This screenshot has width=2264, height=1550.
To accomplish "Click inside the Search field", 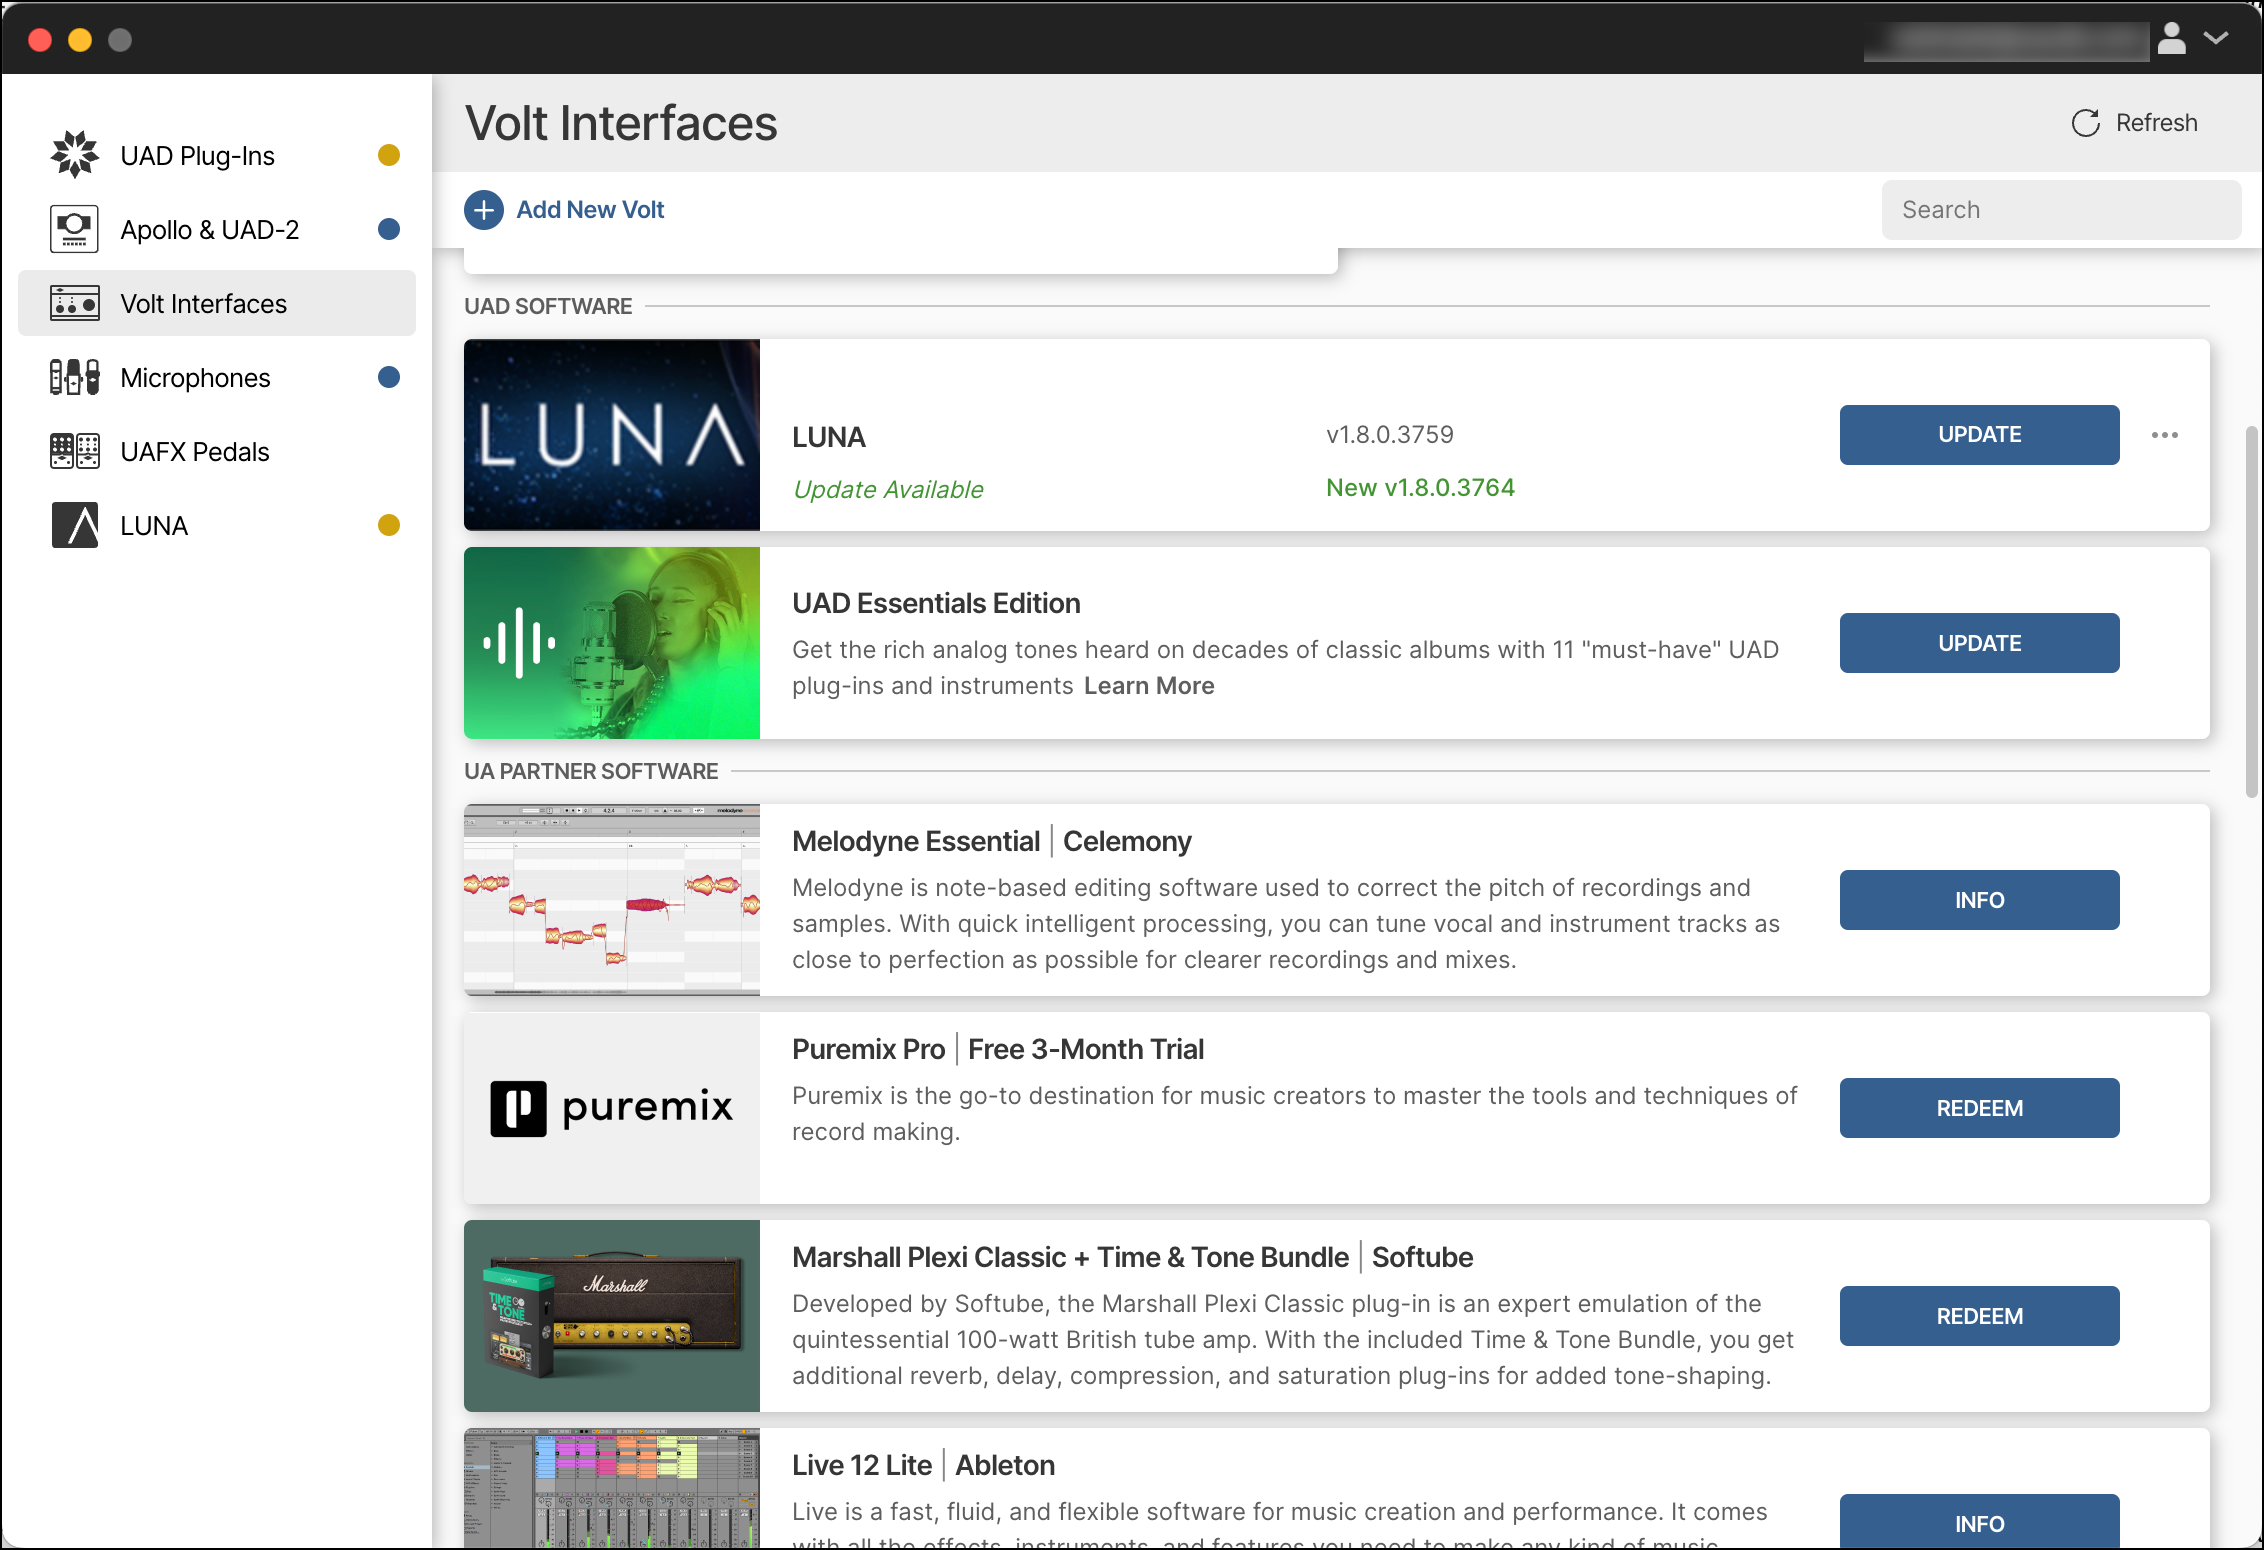I will click(2060, 209).
